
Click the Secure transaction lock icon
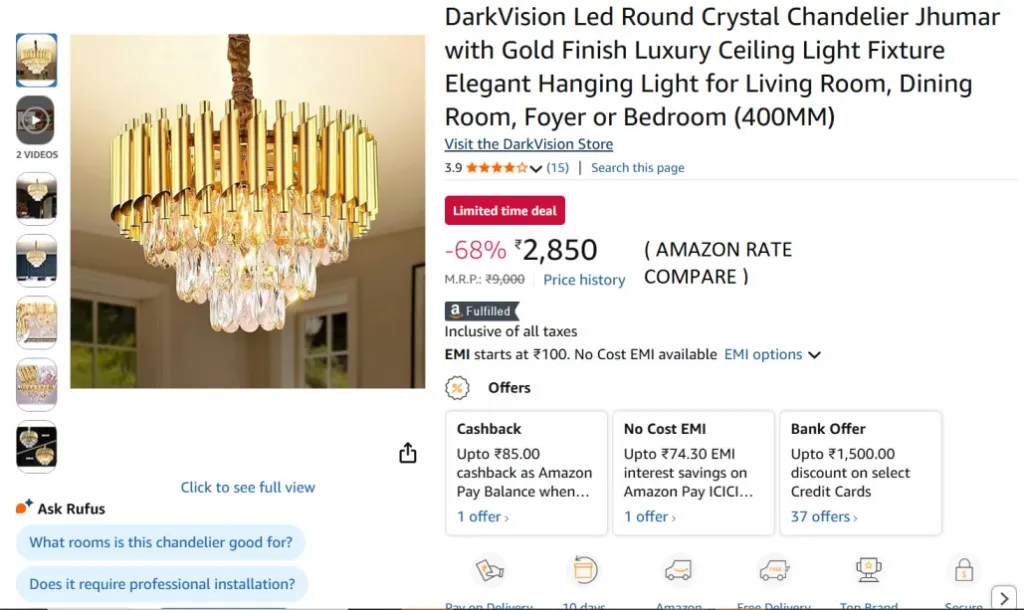click(x=963, y=570)
